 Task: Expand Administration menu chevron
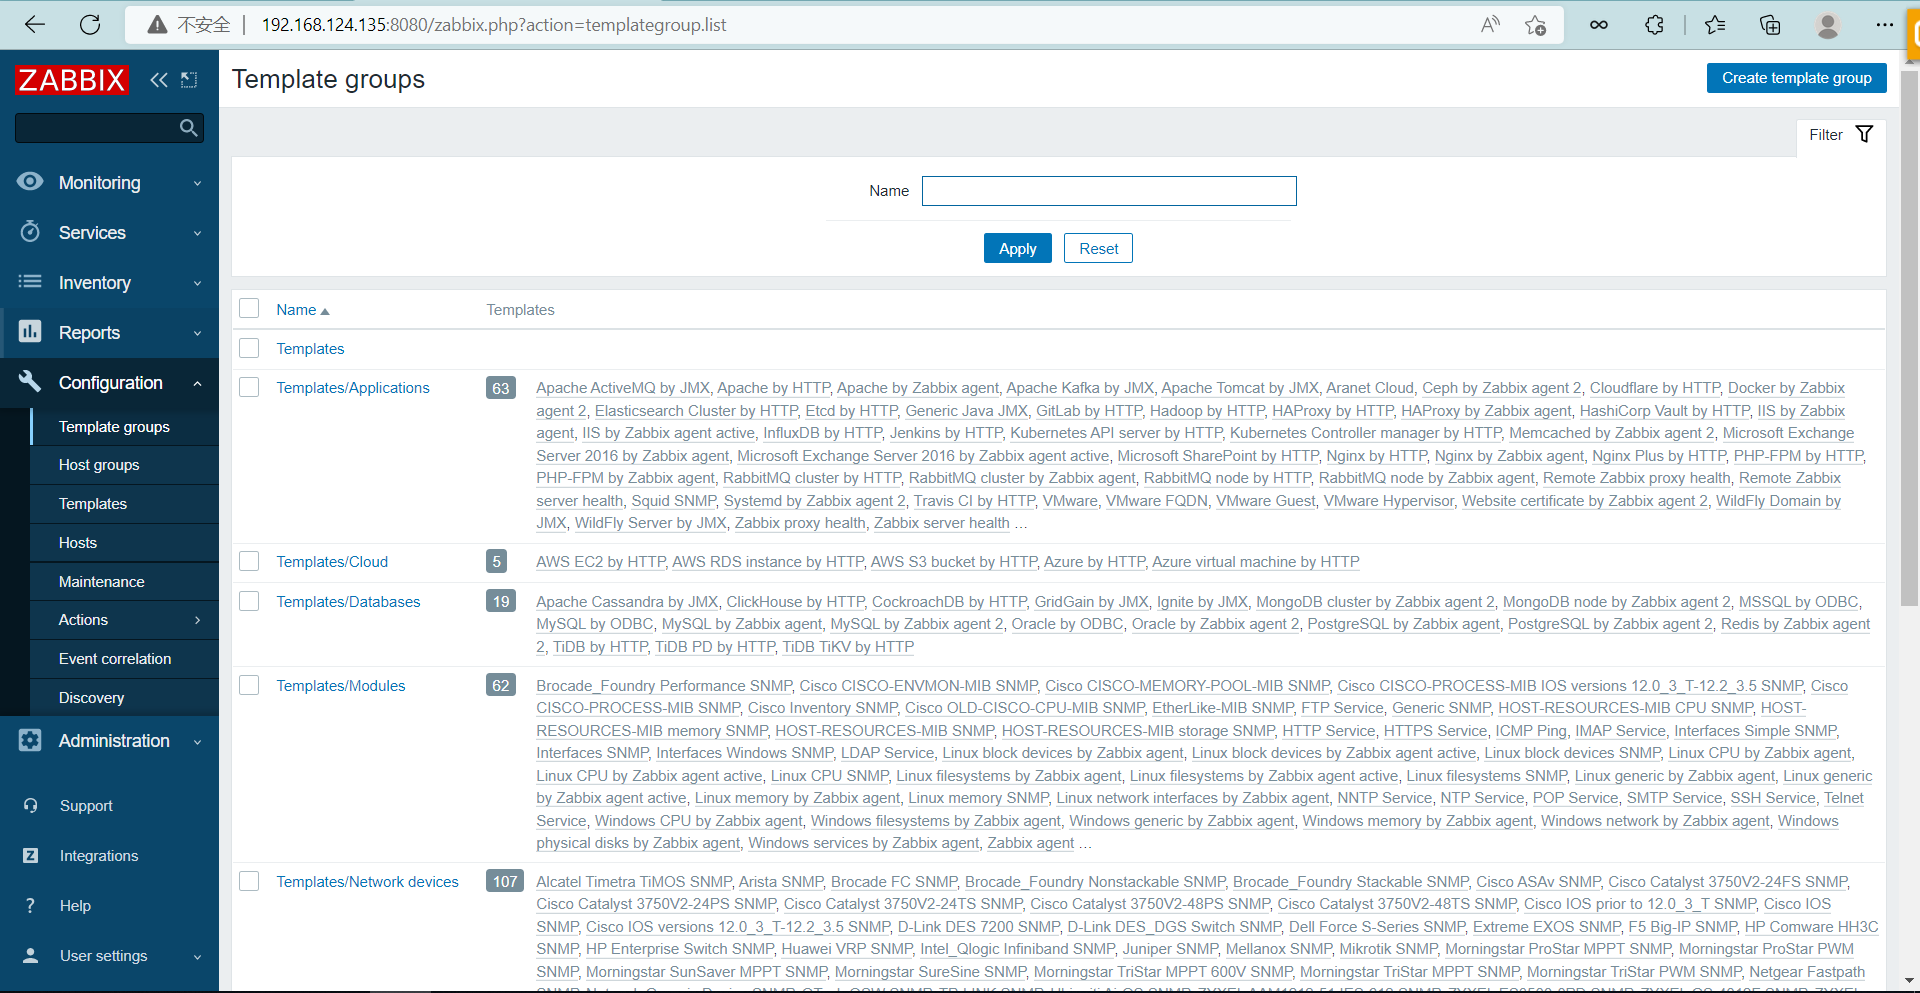(x=197, y=741)
